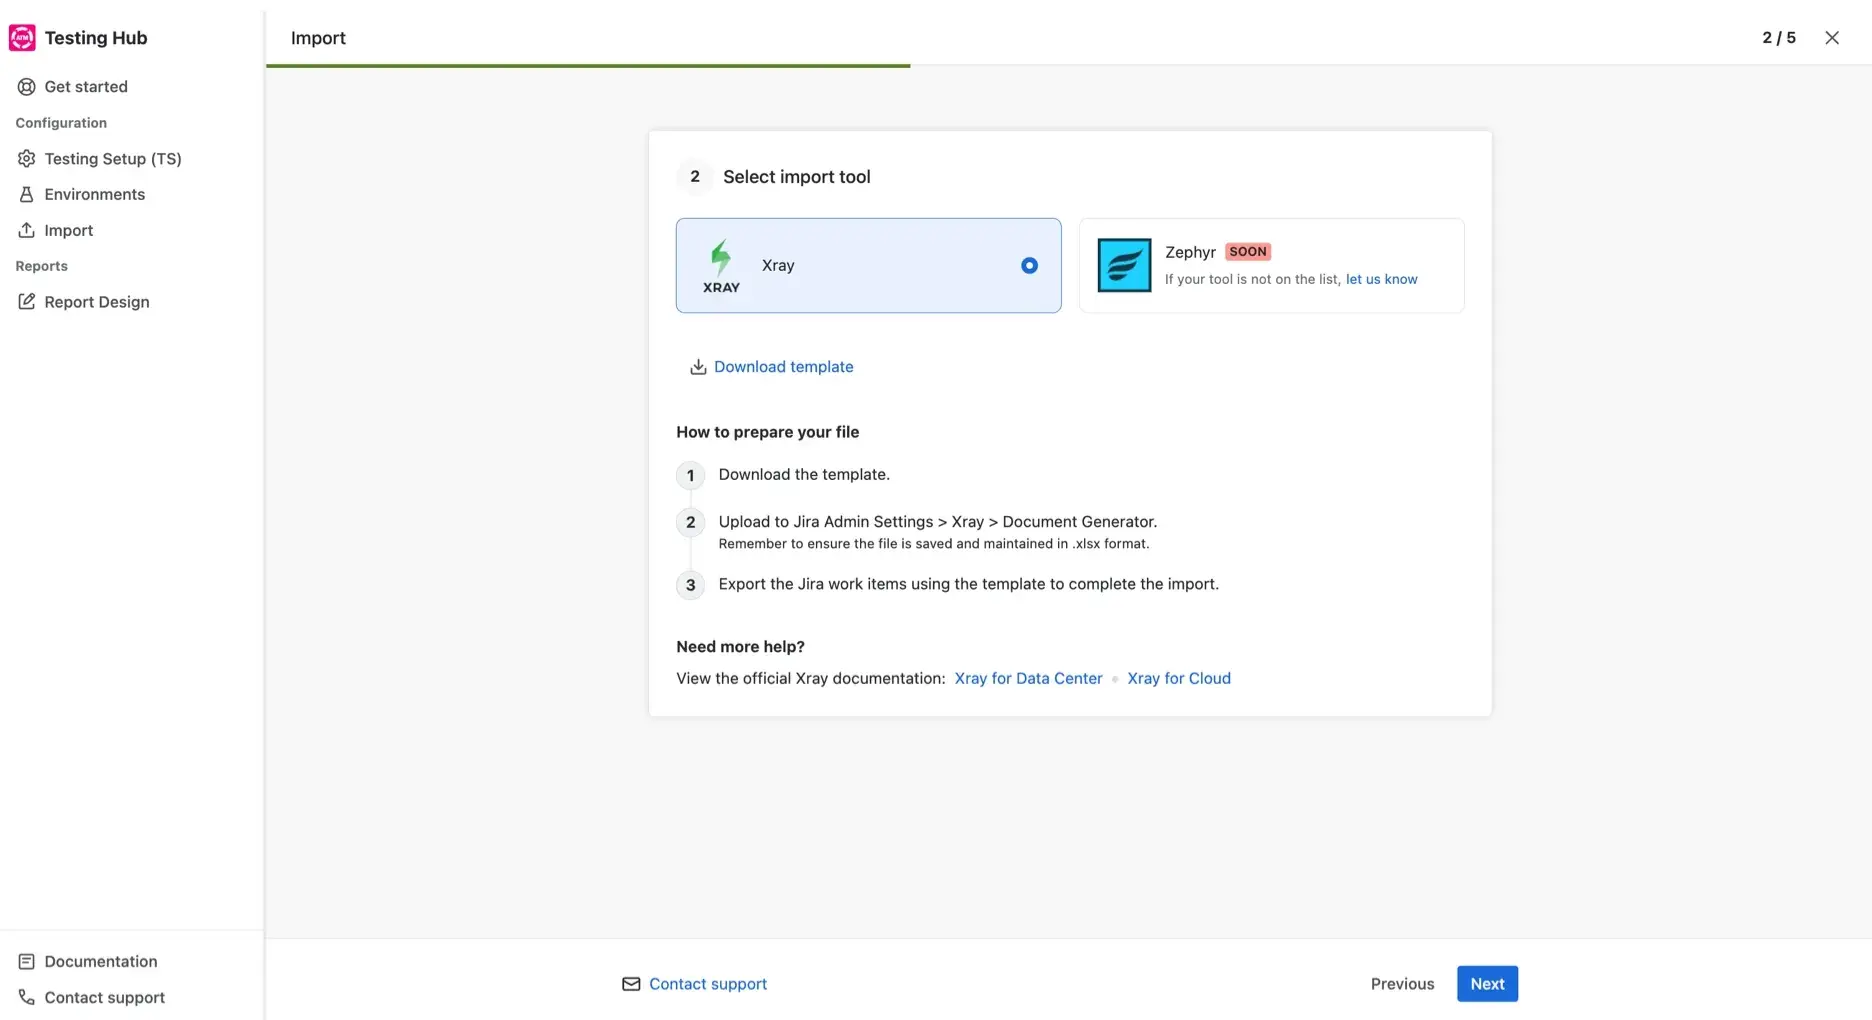Click the Testing Hub app logo
This screenshot has width=1872, height=1020.
point(21,37)
